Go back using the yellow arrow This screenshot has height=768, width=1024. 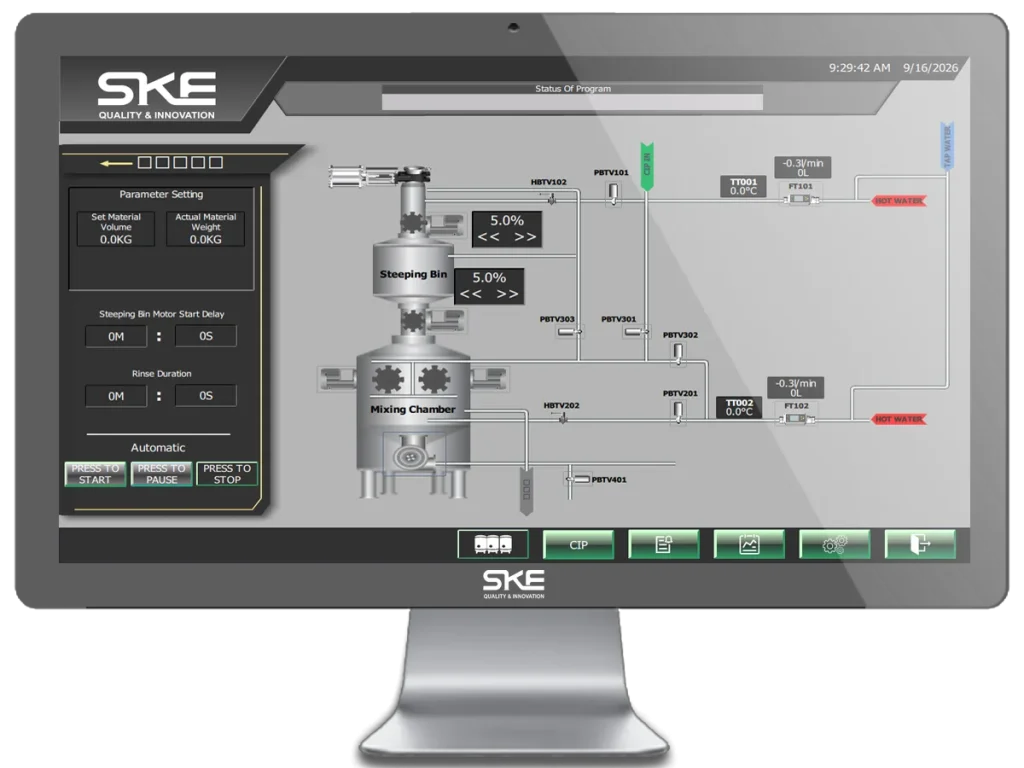(116, 163)
